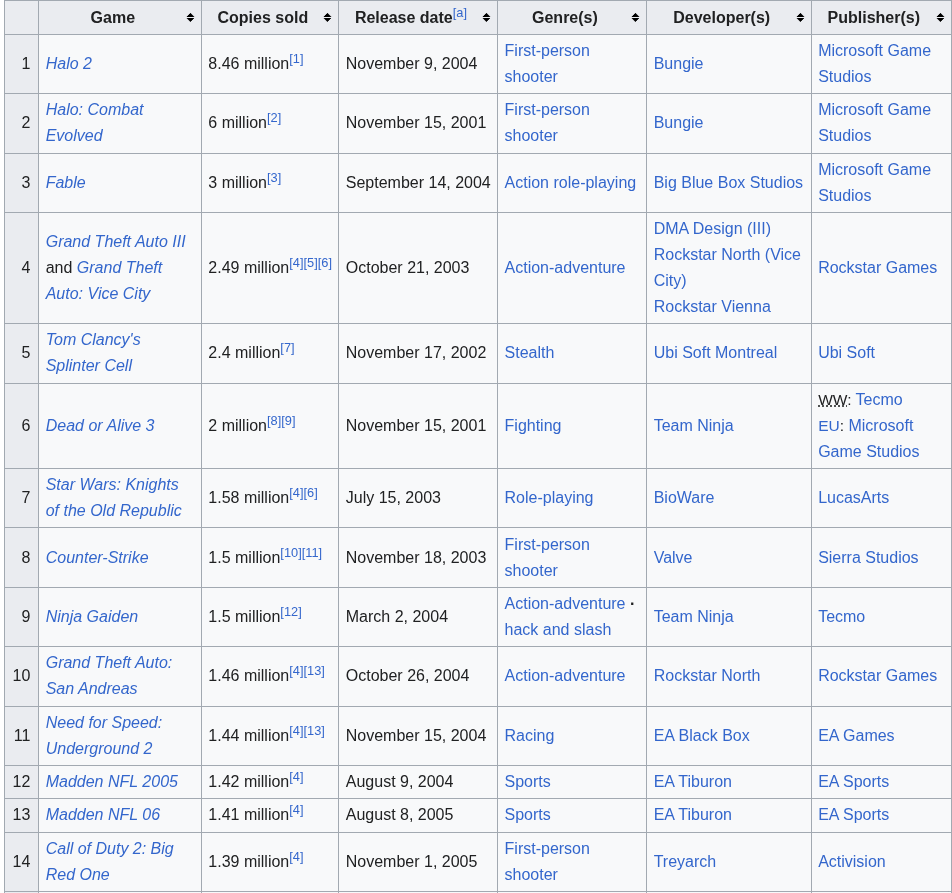Viewport: 952px width, 893px height.
Task: Open the Halo 2 game link
Action: pyautogui.click(x=69, y=63)
